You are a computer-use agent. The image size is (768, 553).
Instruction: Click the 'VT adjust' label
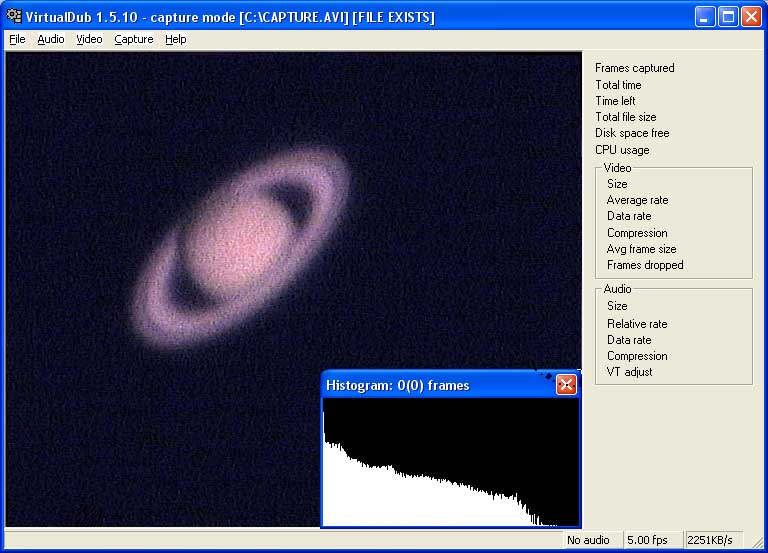tap(629, 372)
